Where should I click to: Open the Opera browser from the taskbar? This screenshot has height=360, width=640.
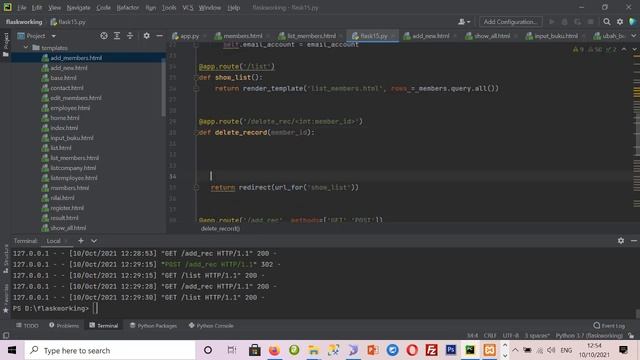(412, 350)
